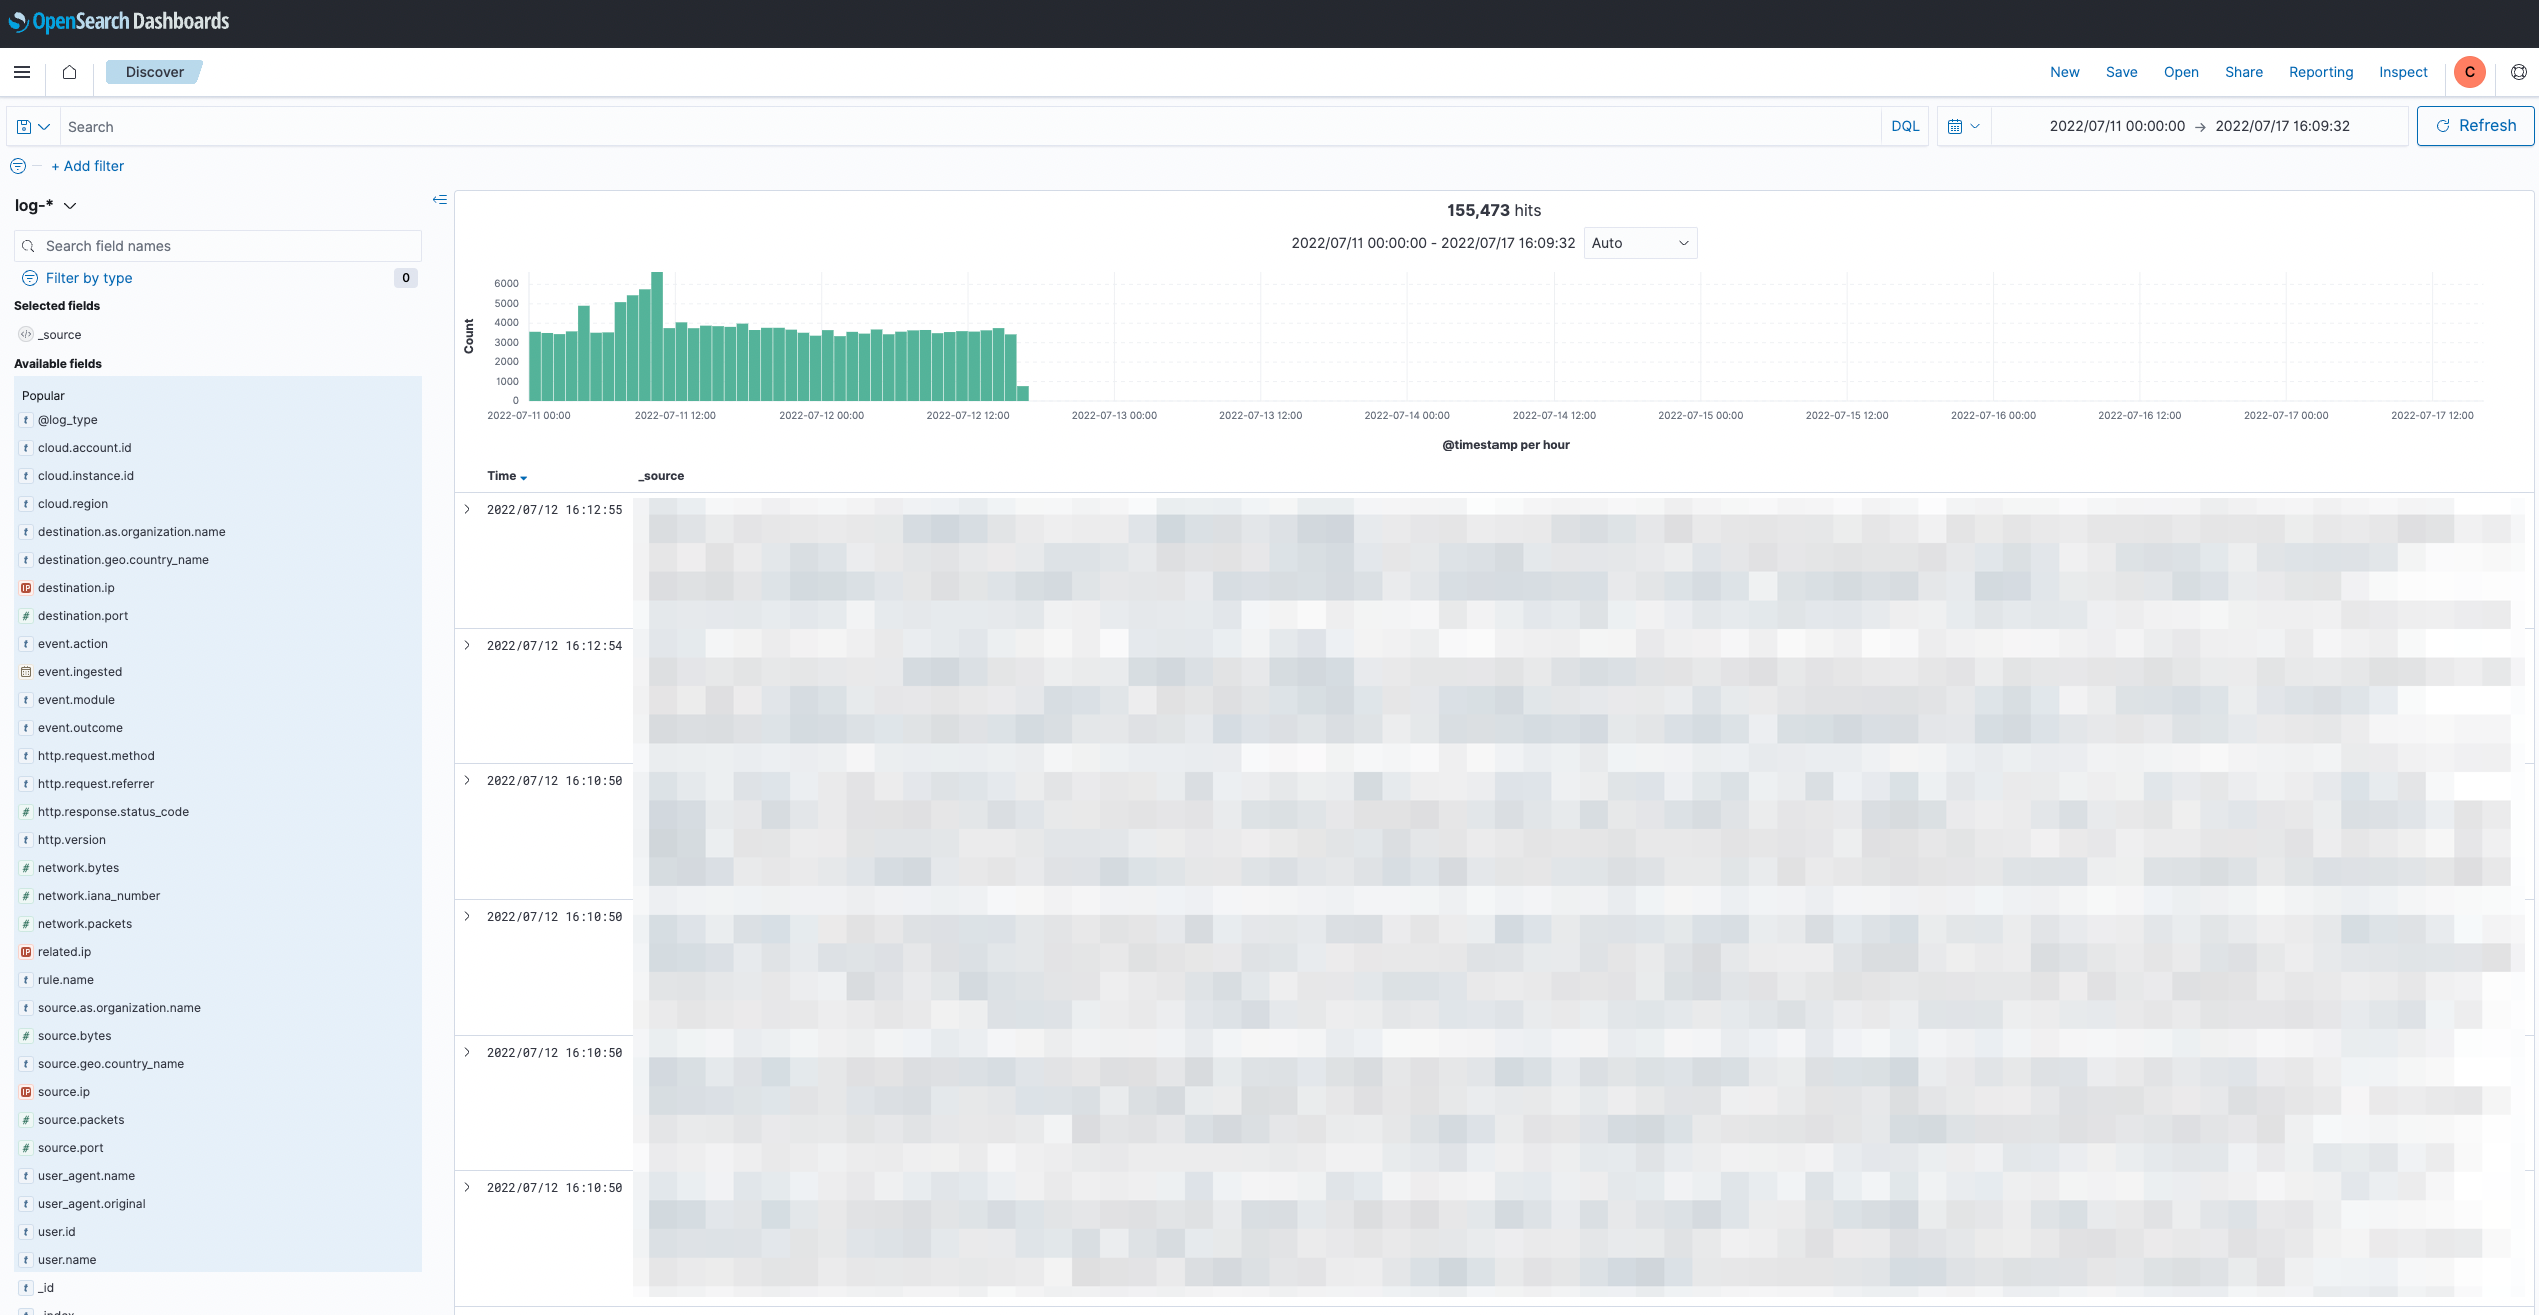The width and height of the screenshot is (2539, 1315).
Task: Open the log-* index pattern dropdown
Action: click(45, 205)
